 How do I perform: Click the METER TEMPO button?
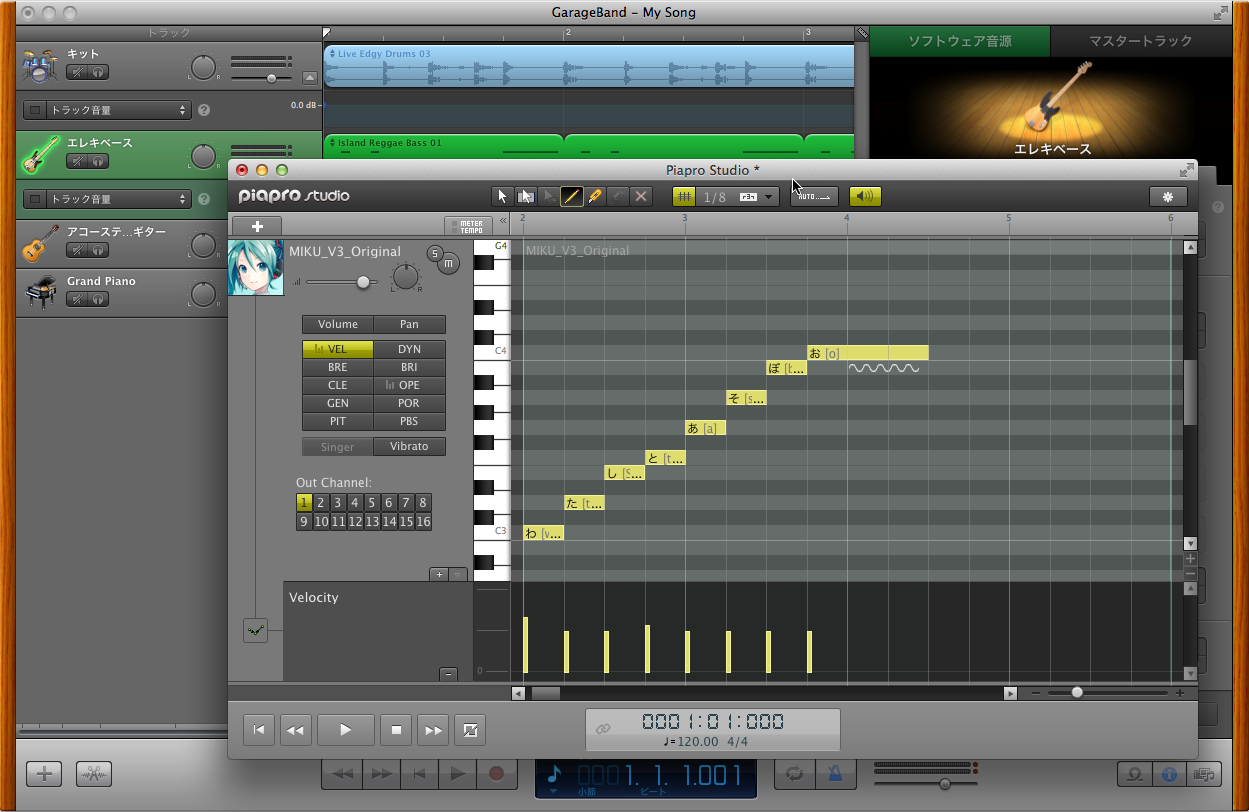click(469, 226)
